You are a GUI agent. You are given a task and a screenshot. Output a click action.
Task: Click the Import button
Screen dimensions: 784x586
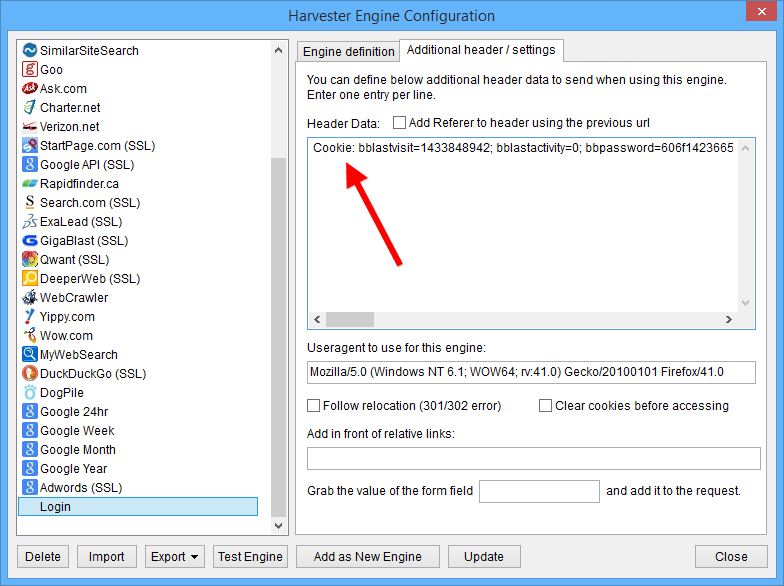pos(106,556)
